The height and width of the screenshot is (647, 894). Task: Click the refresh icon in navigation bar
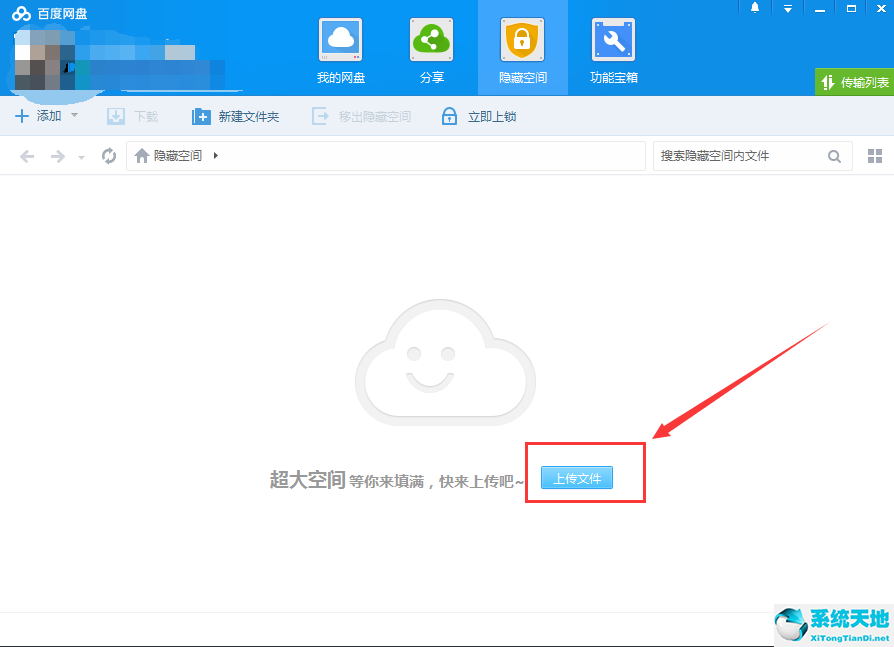109,156
